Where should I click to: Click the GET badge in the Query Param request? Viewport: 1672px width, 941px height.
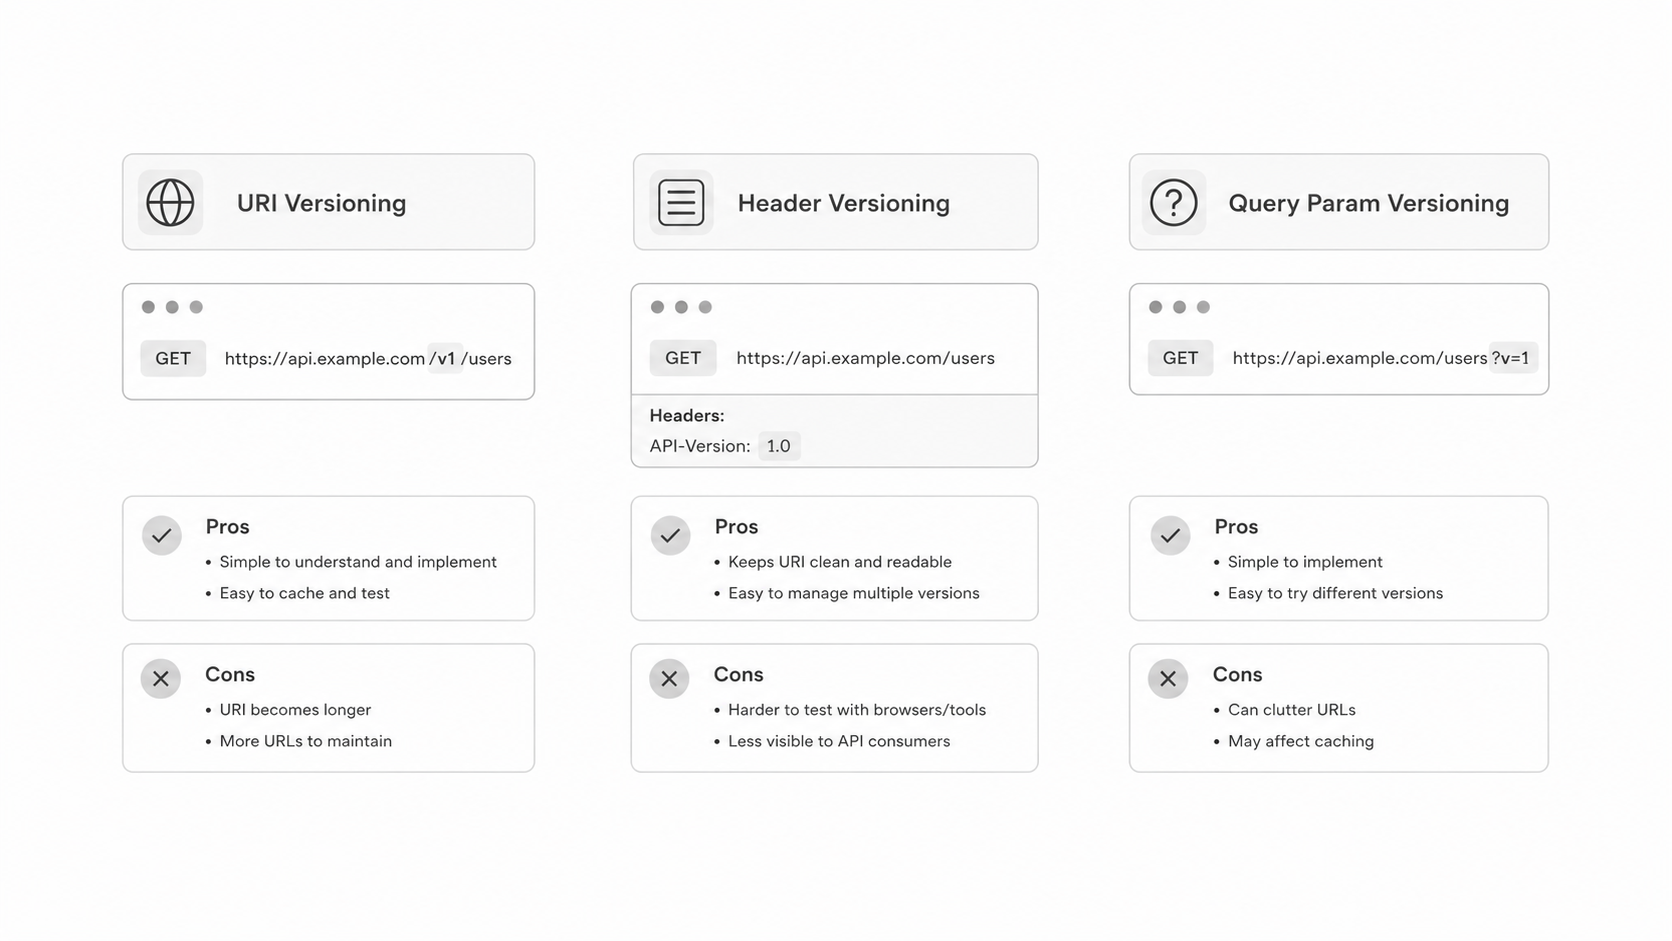[x=1180, y=358]
